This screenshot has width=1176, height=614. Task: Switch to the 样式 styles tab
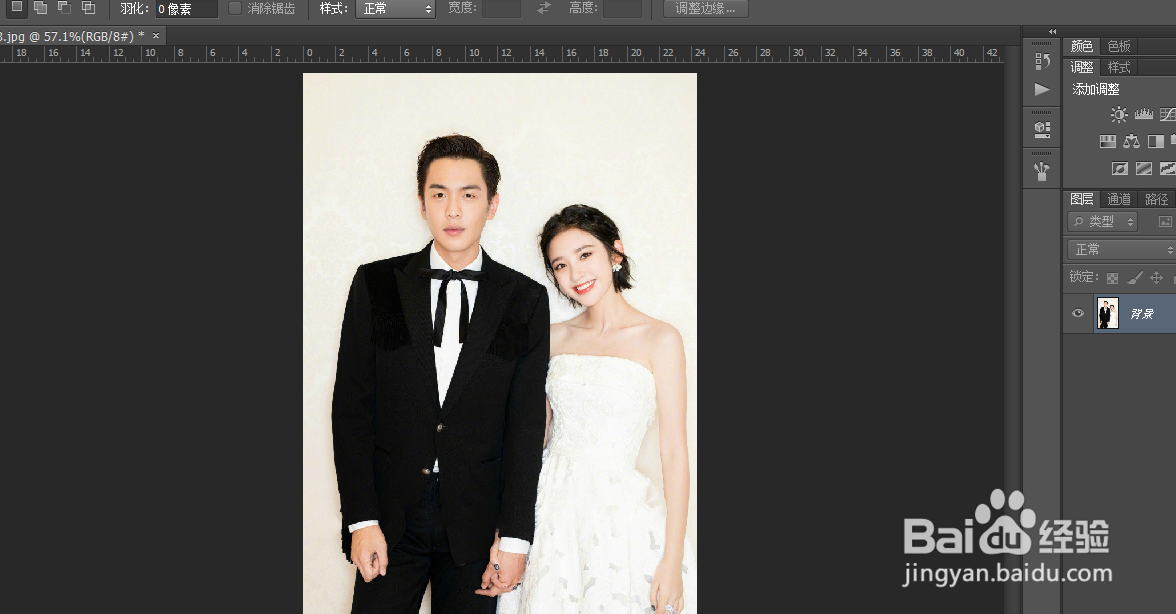1119,67
